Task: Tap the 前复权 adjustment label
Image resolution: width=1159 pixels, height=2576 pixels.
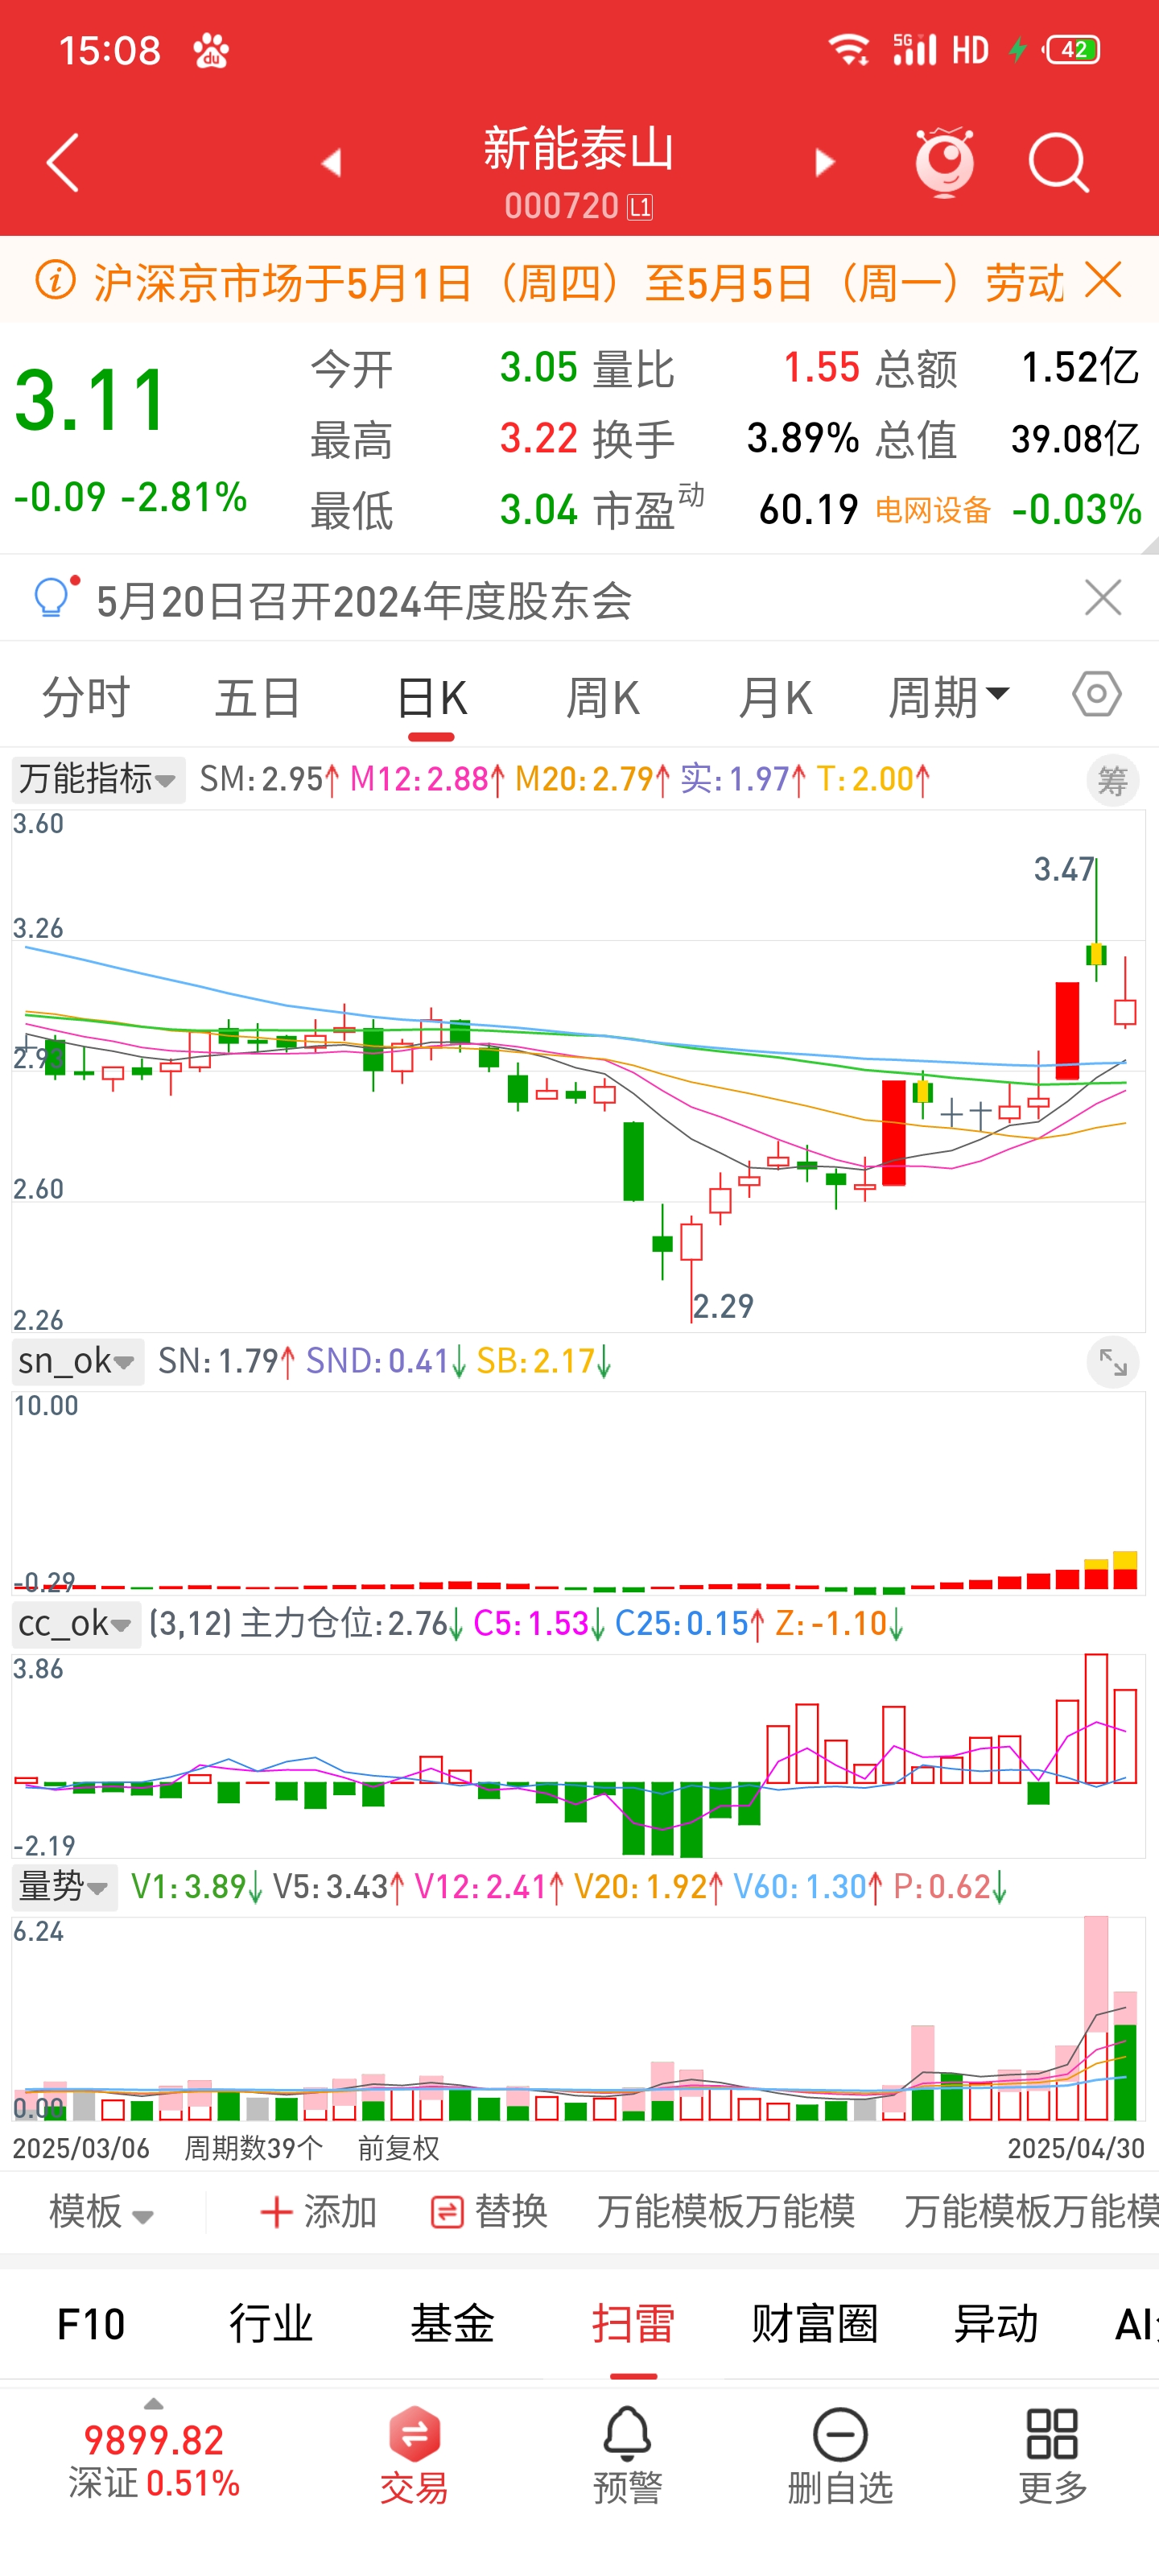Action: coord(398,2148)
